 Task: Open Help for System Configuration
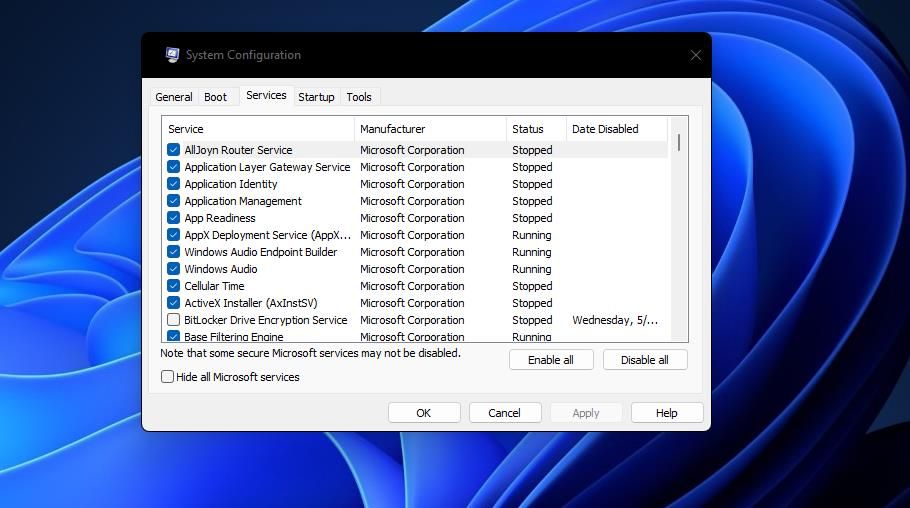[667, 413]
